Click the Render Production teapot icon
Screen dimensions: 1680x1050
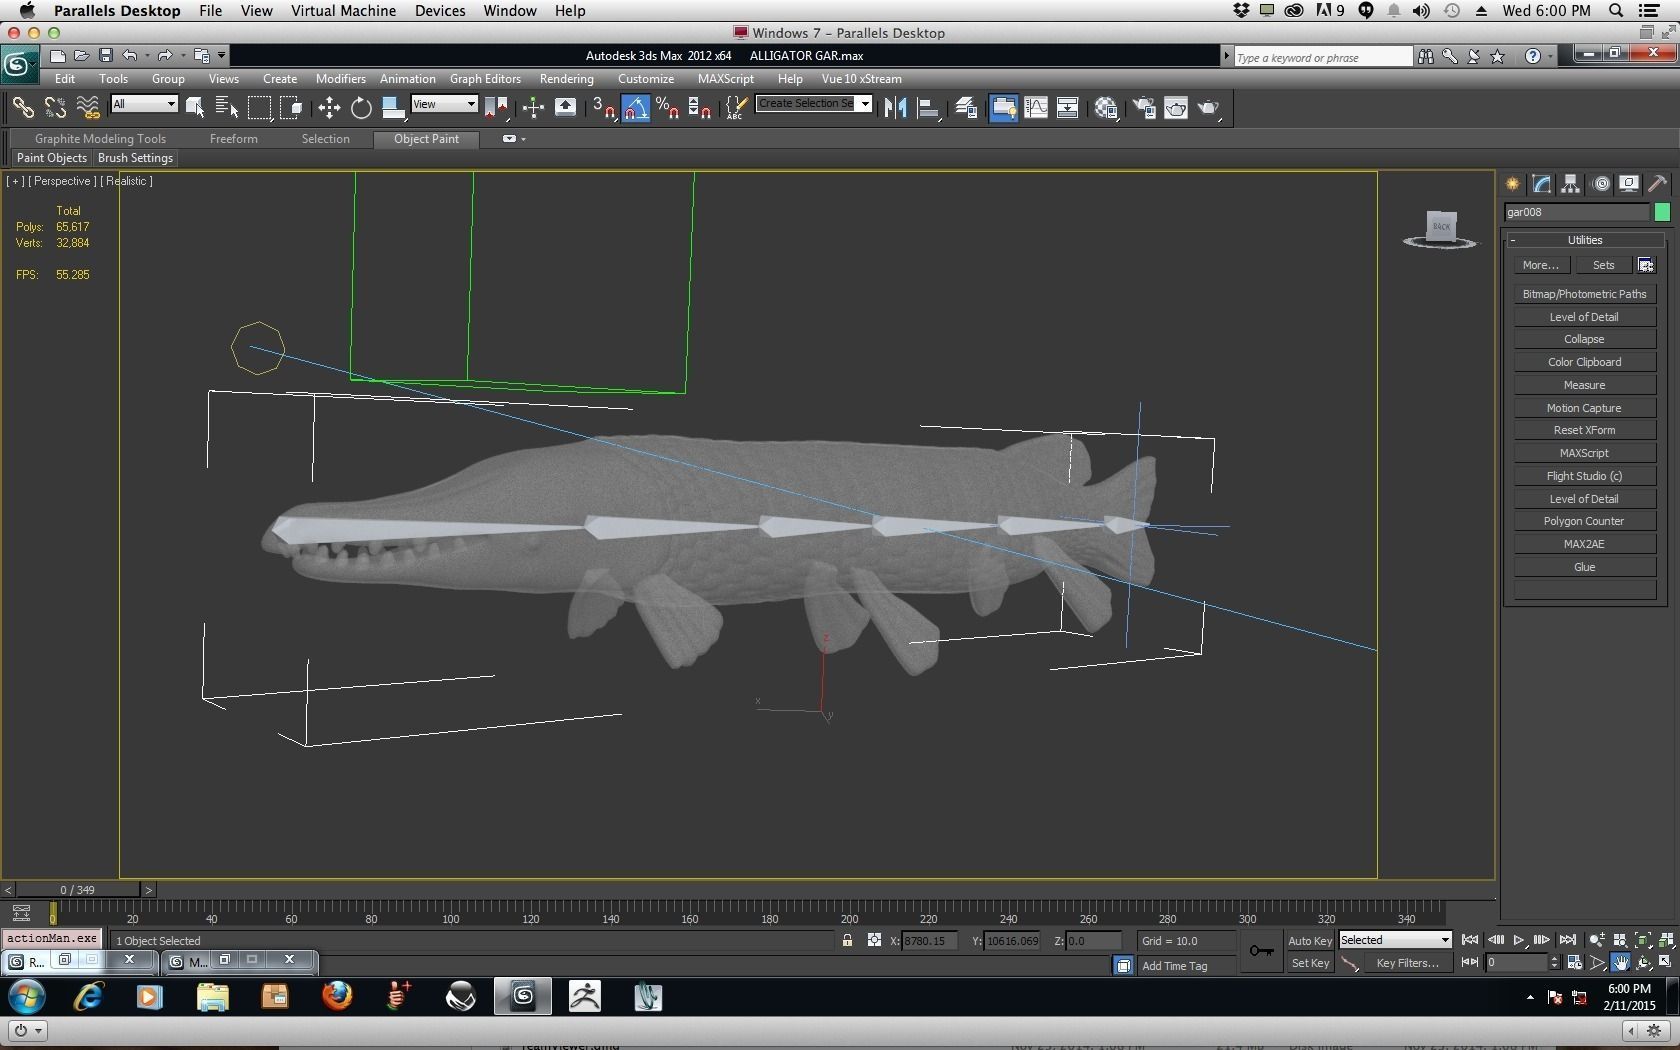1208,107
